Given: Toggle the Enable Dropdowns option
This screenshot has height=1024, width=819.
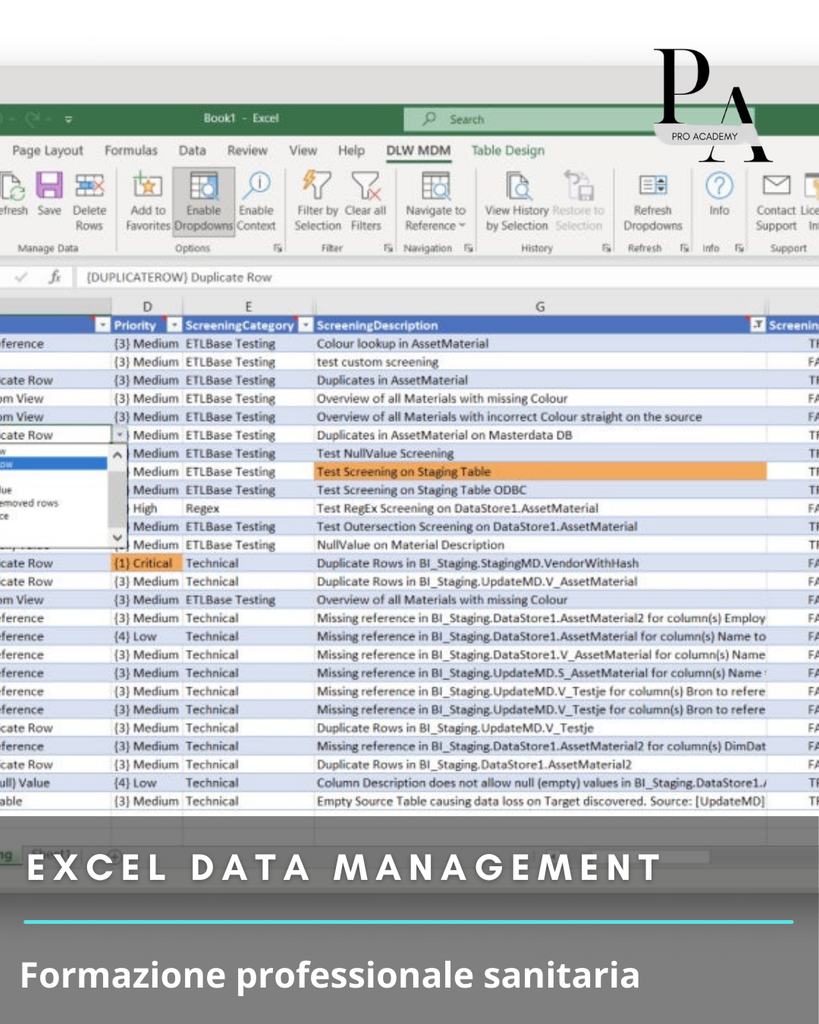Looking at the screenshot, I should pos(204,201).
